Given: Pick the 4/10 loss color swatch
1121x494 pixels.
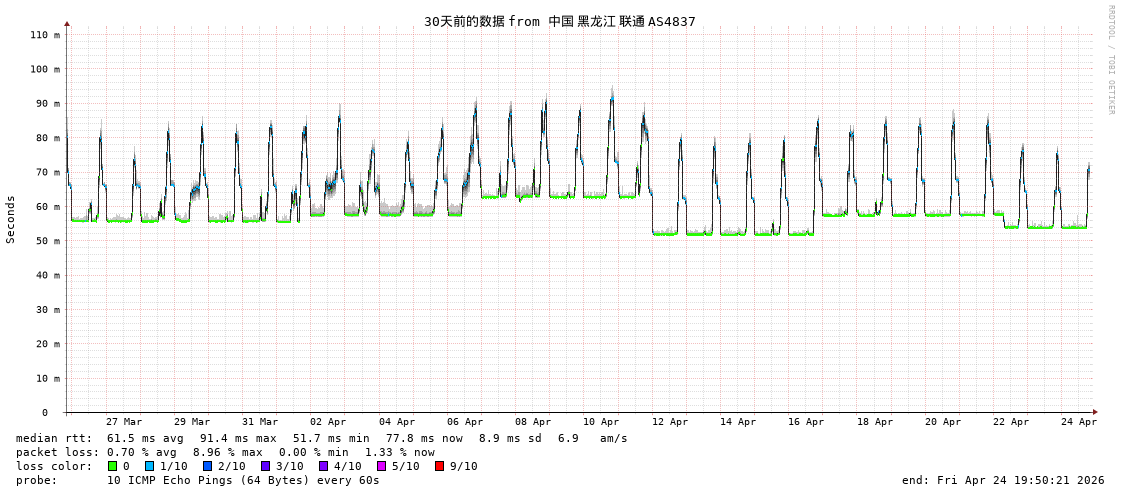Looking at the screenshot, I should pos(323,466).
